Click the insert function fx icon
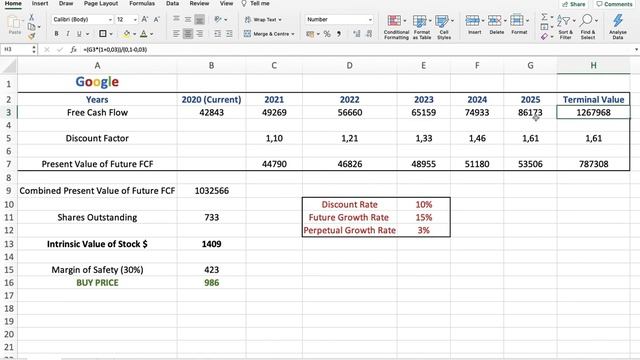Image resolution: width=640 pixels, height=360 pixels. point(73,49)
